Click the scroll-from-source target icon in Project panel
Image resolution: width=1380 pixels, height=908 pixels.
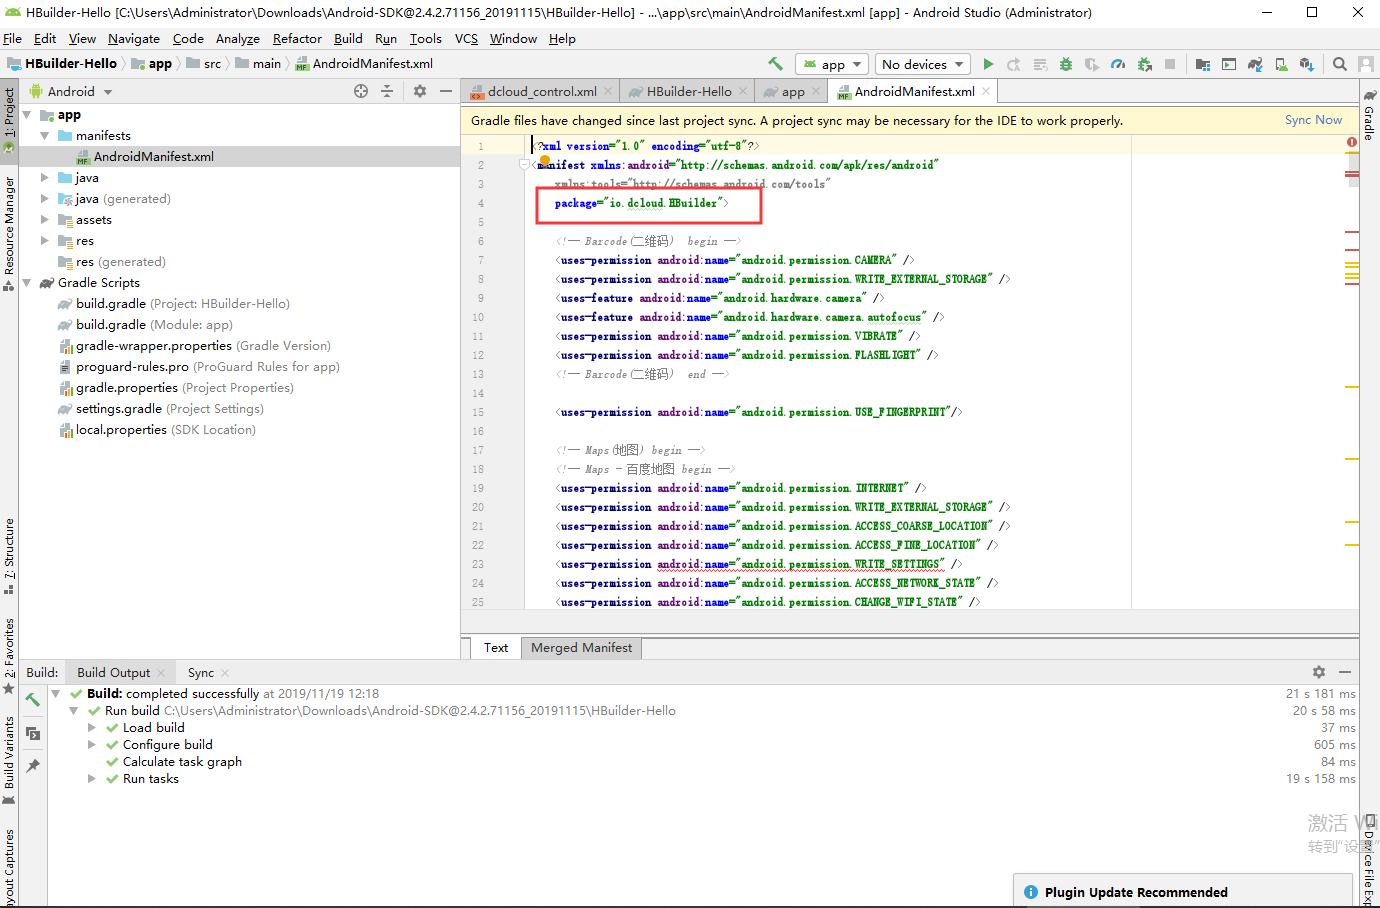click(x=361, y=91)
